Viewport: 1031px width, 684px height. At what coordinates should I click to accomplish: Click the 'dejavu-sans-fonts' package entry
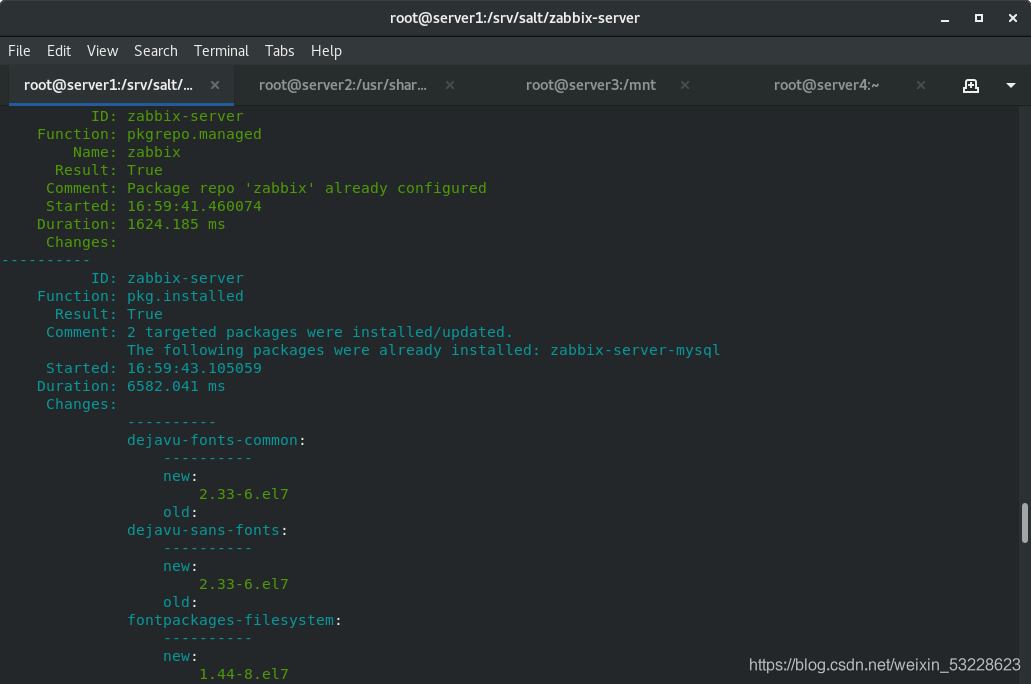click(203, 530)
